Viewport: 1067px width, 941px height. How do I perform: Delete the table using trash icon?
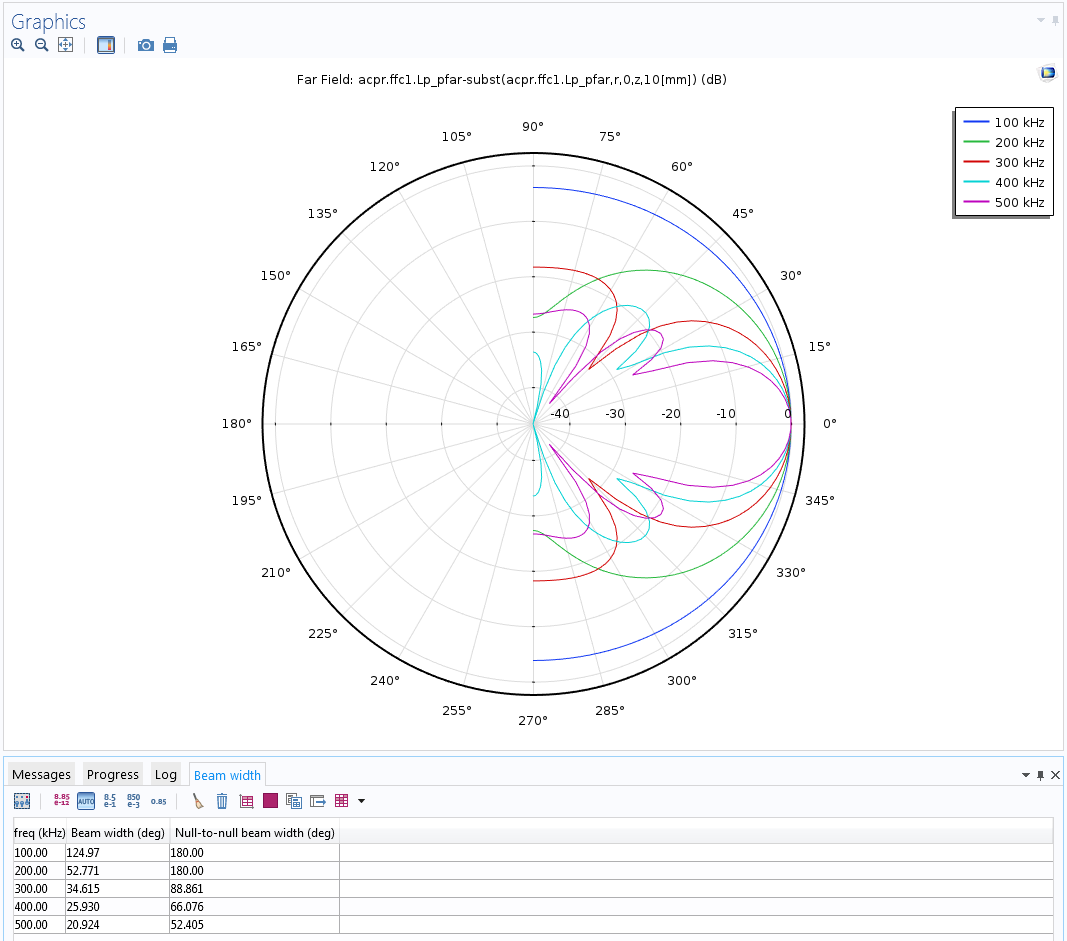click(222, 801)
